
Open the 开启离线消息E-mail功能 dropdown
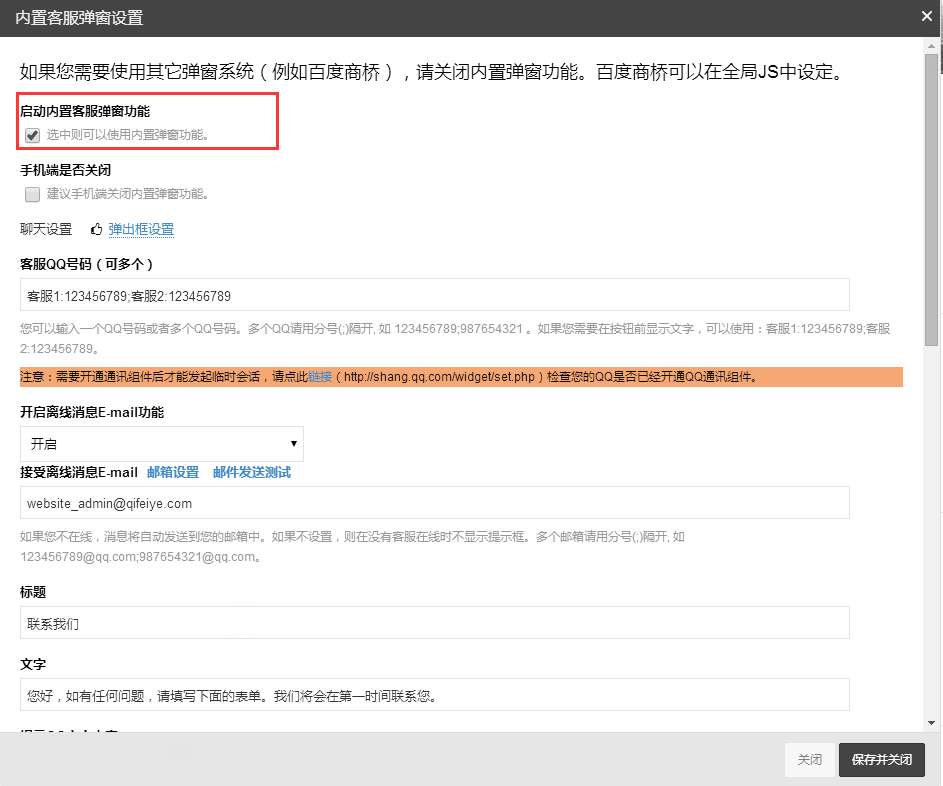point(161,443)
